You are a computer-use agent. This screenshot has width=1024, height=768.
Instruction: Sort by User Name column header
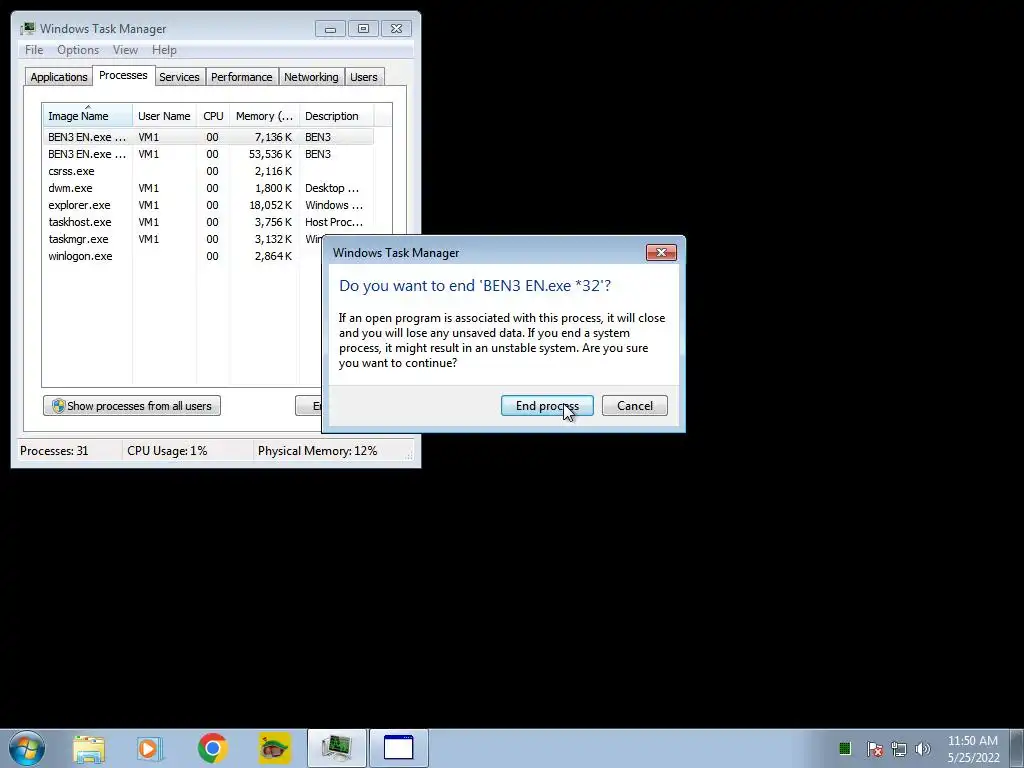click(164, 116)
